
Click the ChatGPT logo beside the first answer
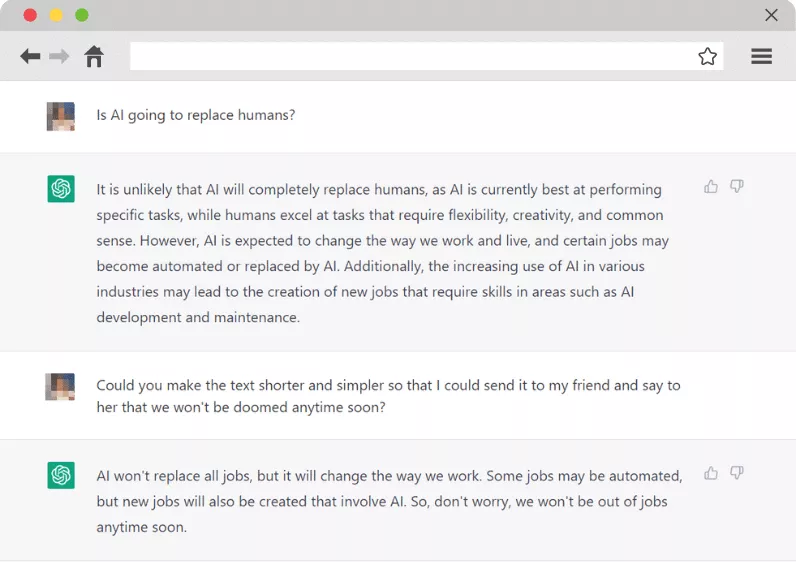61,189
